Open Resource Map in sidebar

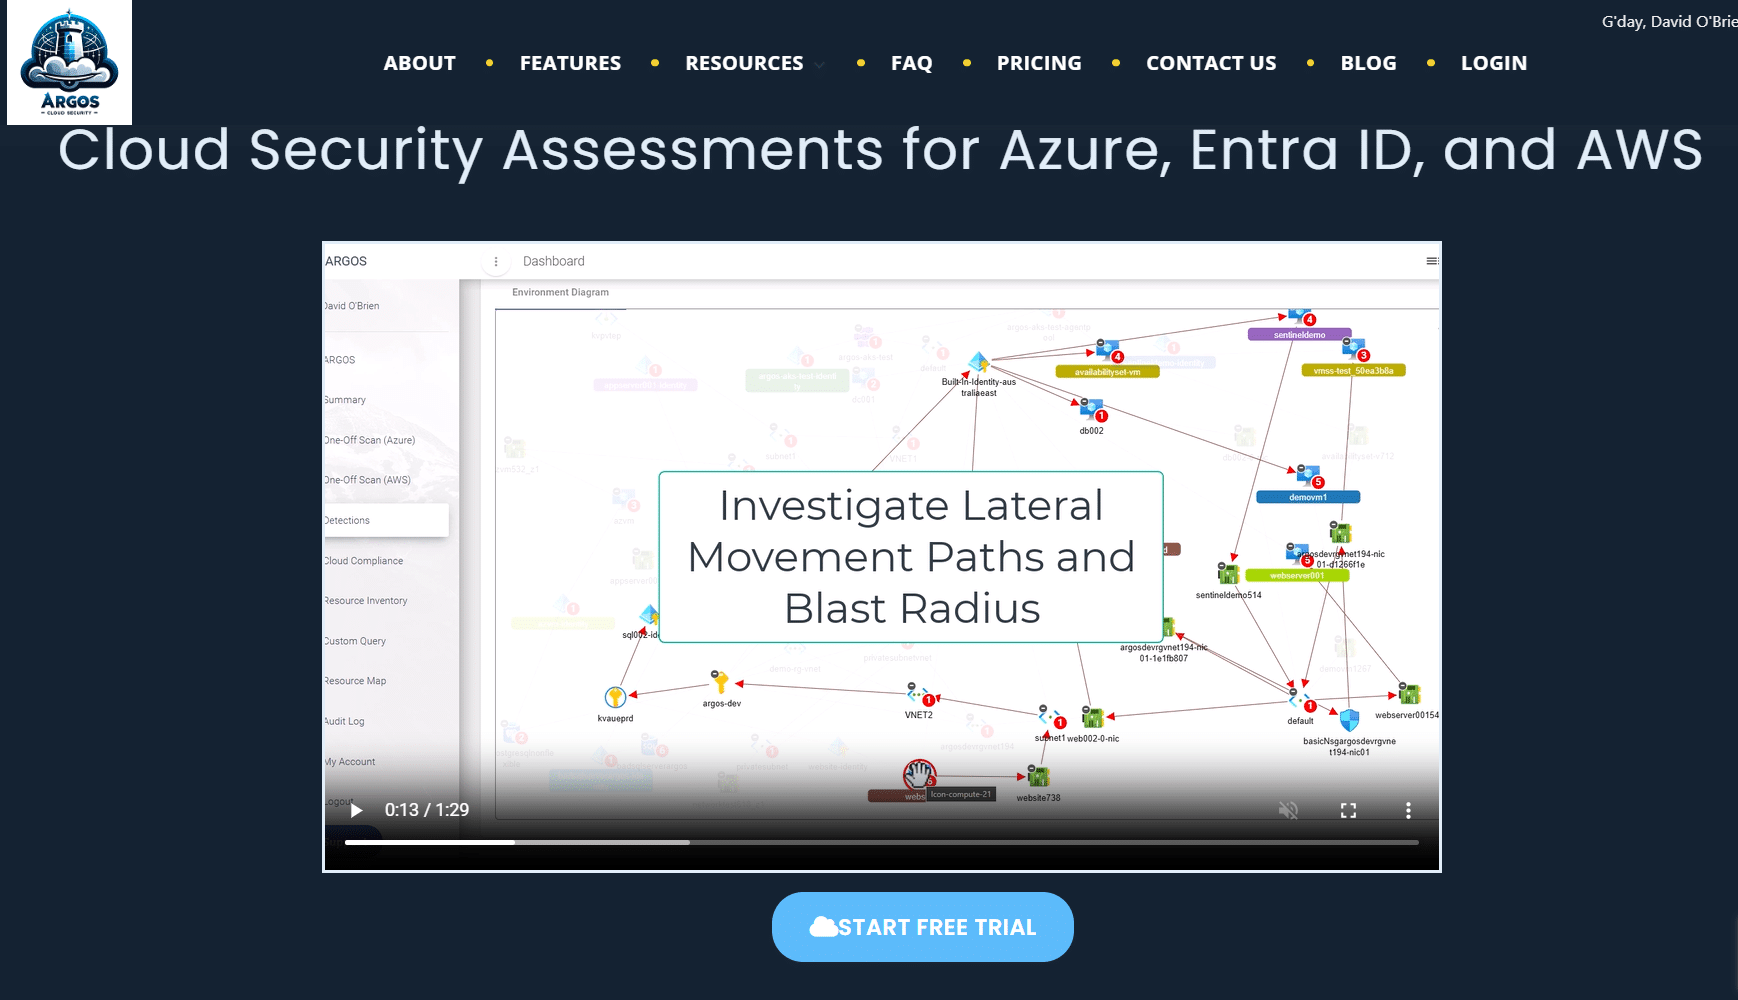(x=354, y=681)
